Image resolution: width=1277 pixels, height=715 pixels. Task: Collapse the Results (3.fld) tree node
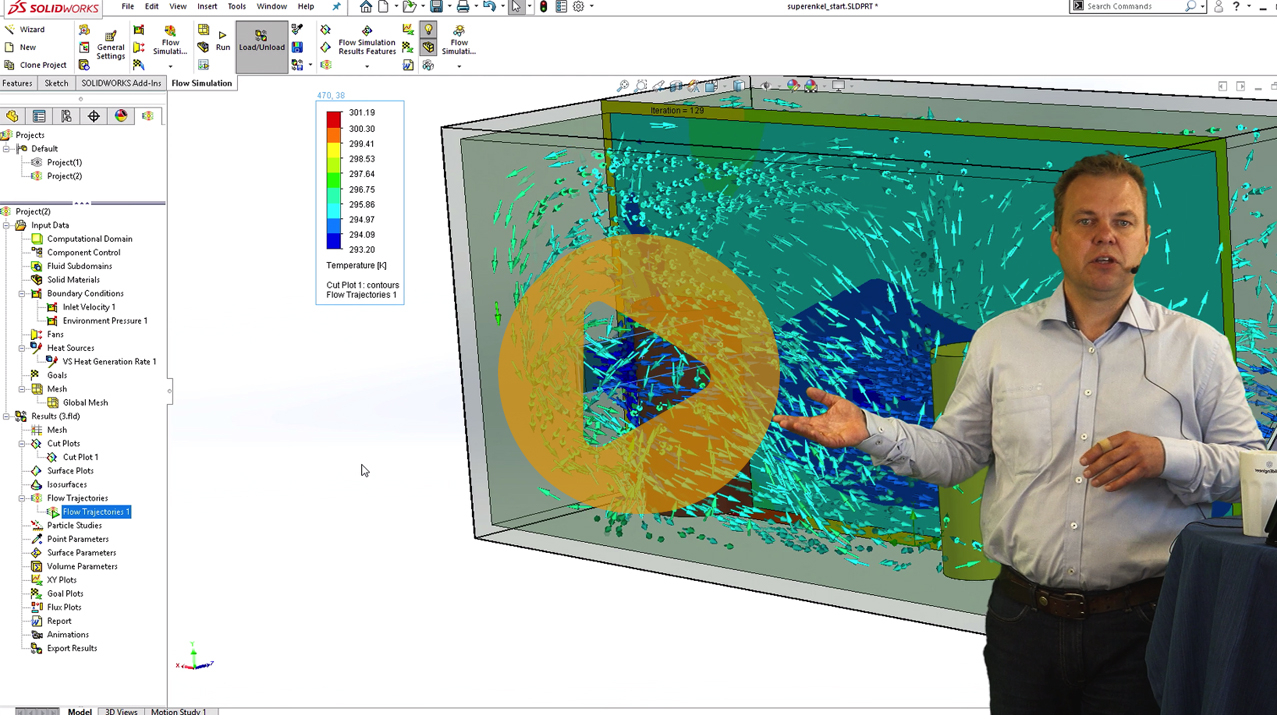coord(7,417)
